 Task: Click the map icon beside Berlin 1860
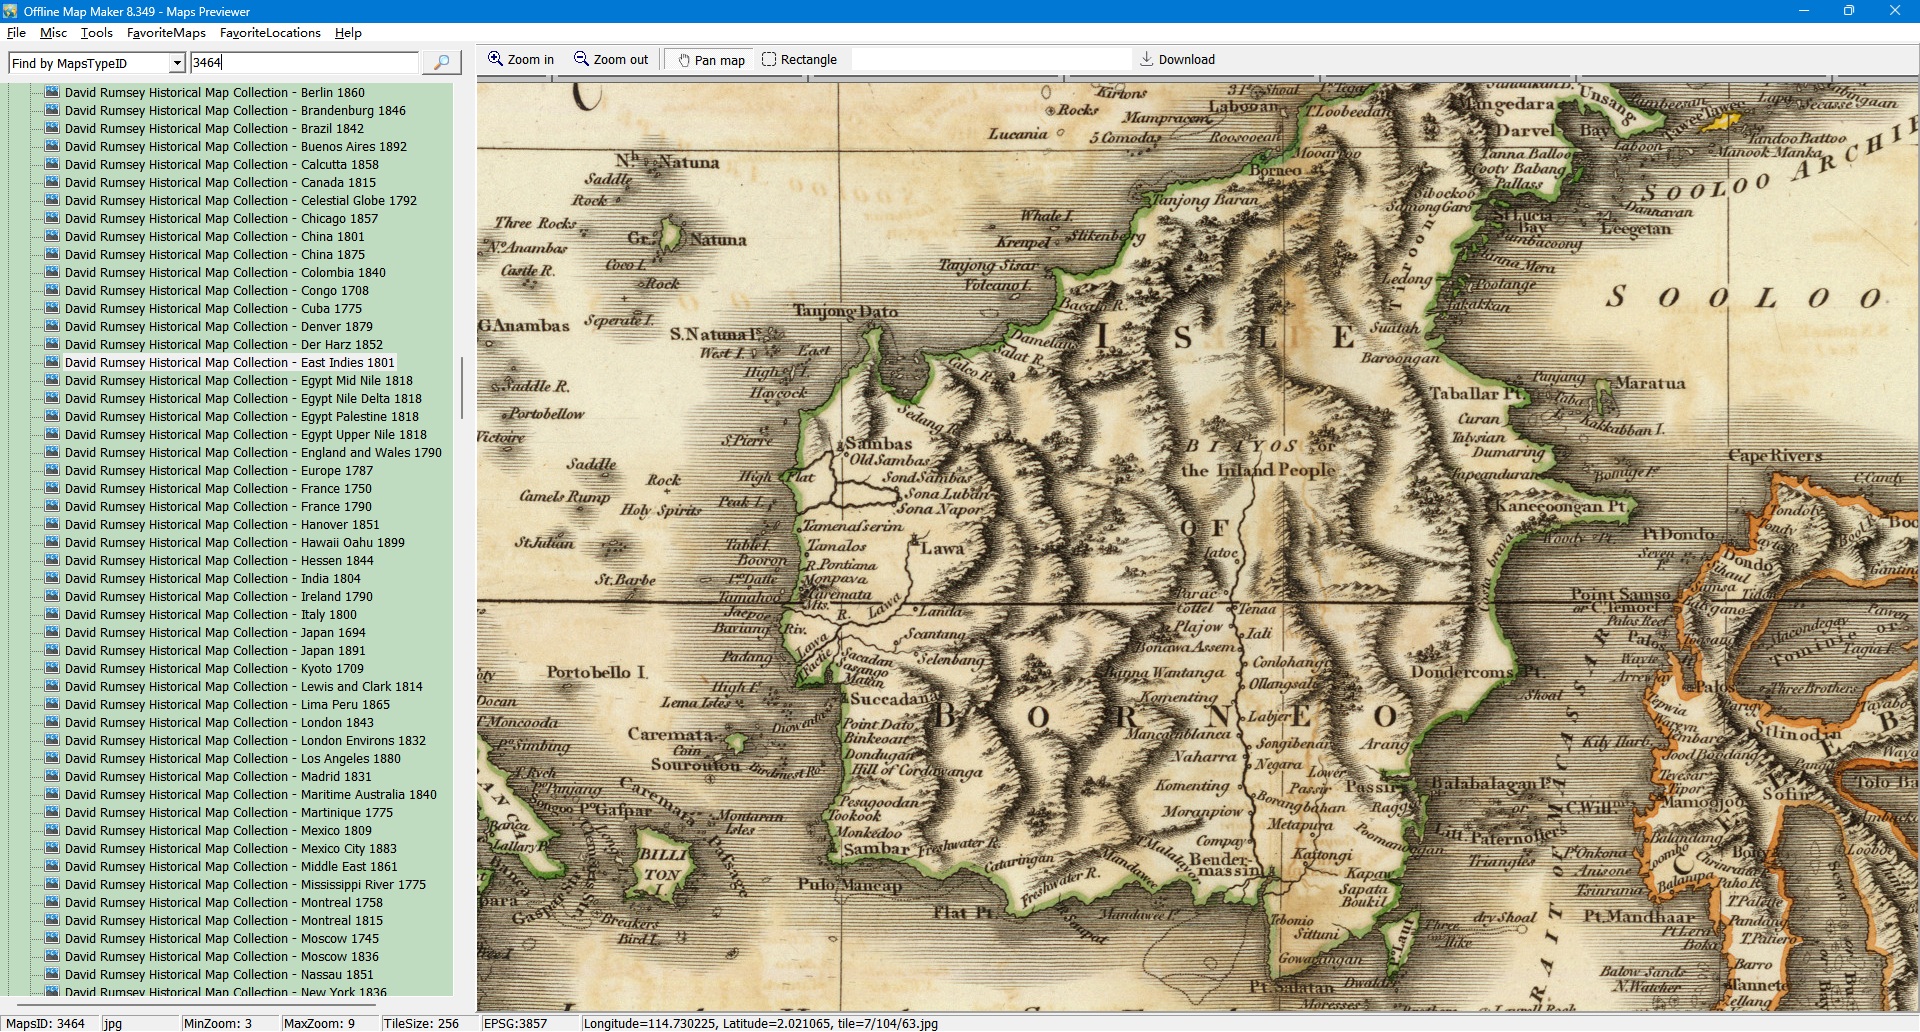[52, 92]
